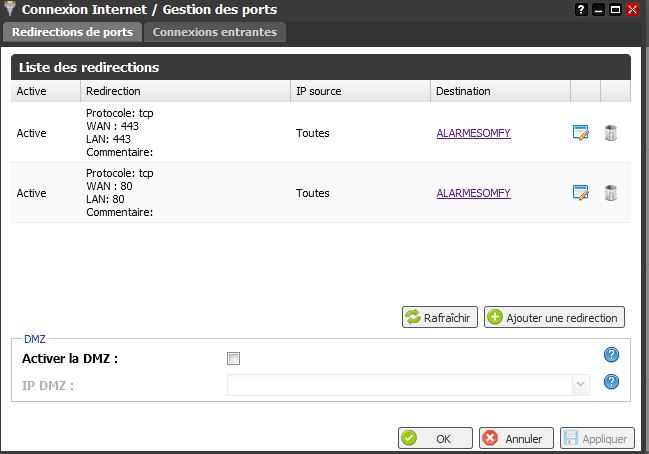Click Ajouter une redirection button

[554, 317]
